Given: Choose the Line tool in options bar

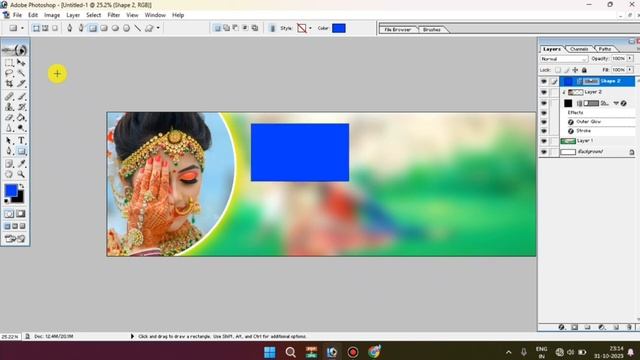Looking at the screenshot, I should (138, 28).
